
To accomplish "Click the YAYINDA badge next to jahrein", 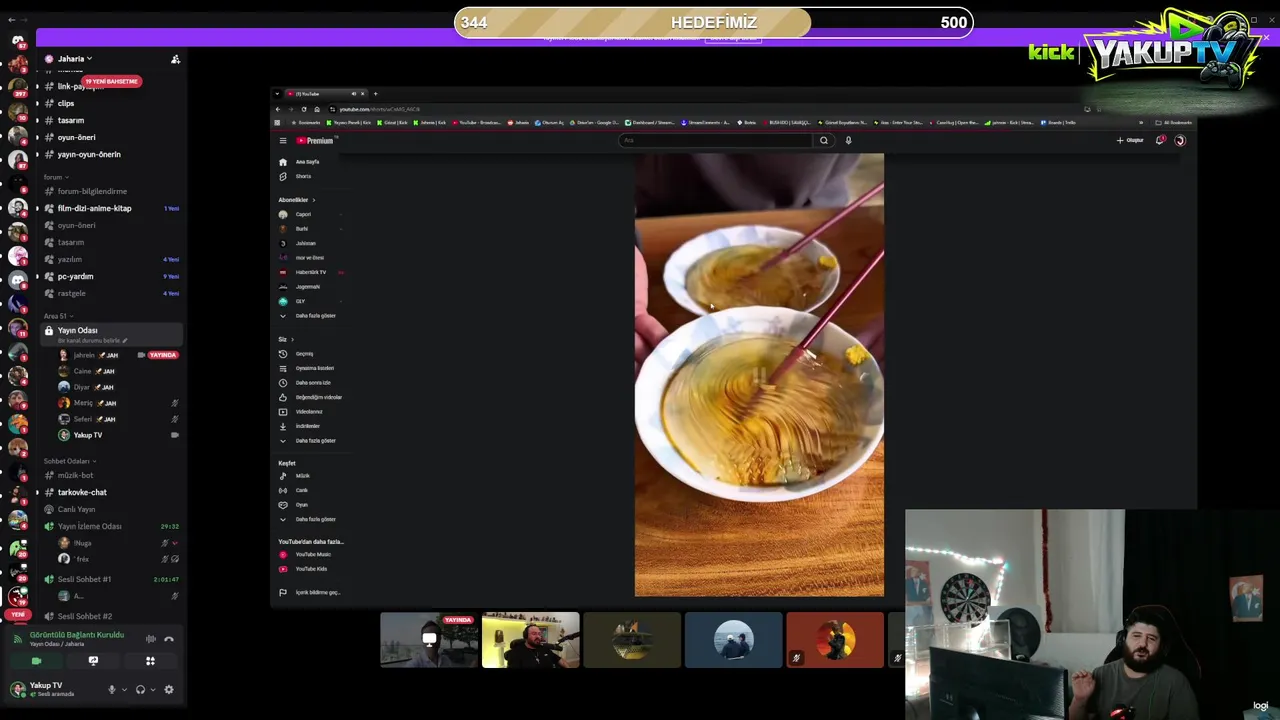I will point(162,355).
